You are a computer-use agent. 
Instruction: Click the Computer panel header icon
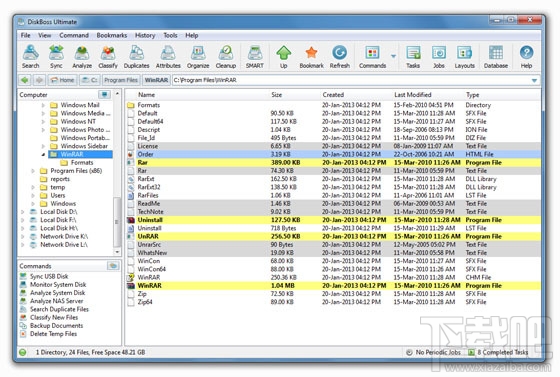[104, 95]
